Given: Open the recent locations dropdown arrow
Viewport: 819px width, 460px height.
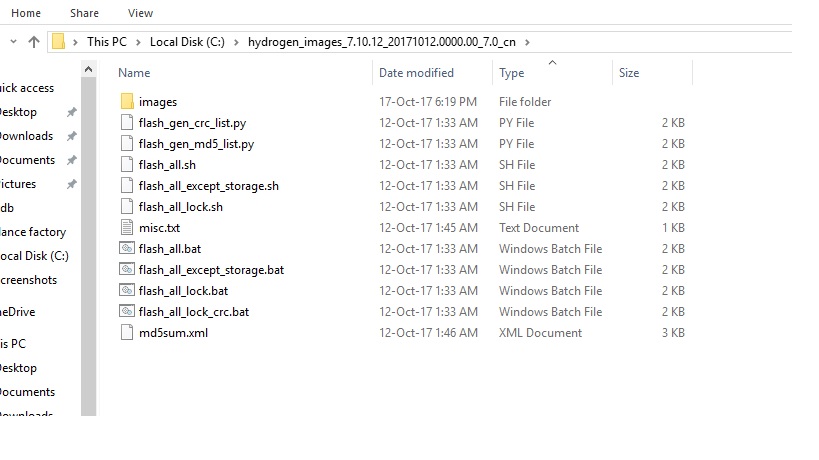Looking at the screenshot, I should click(x=14, y=41).
